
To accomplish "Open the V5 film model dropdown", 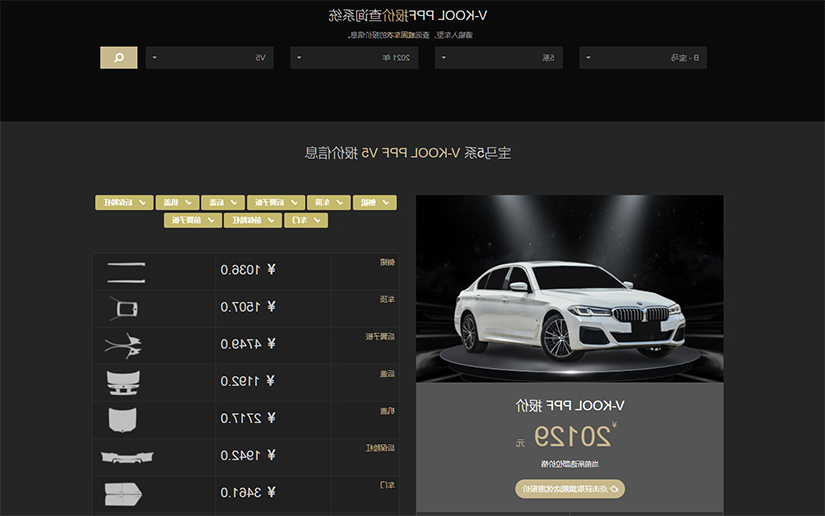I will pyautogui.click(x=210, y=58).
